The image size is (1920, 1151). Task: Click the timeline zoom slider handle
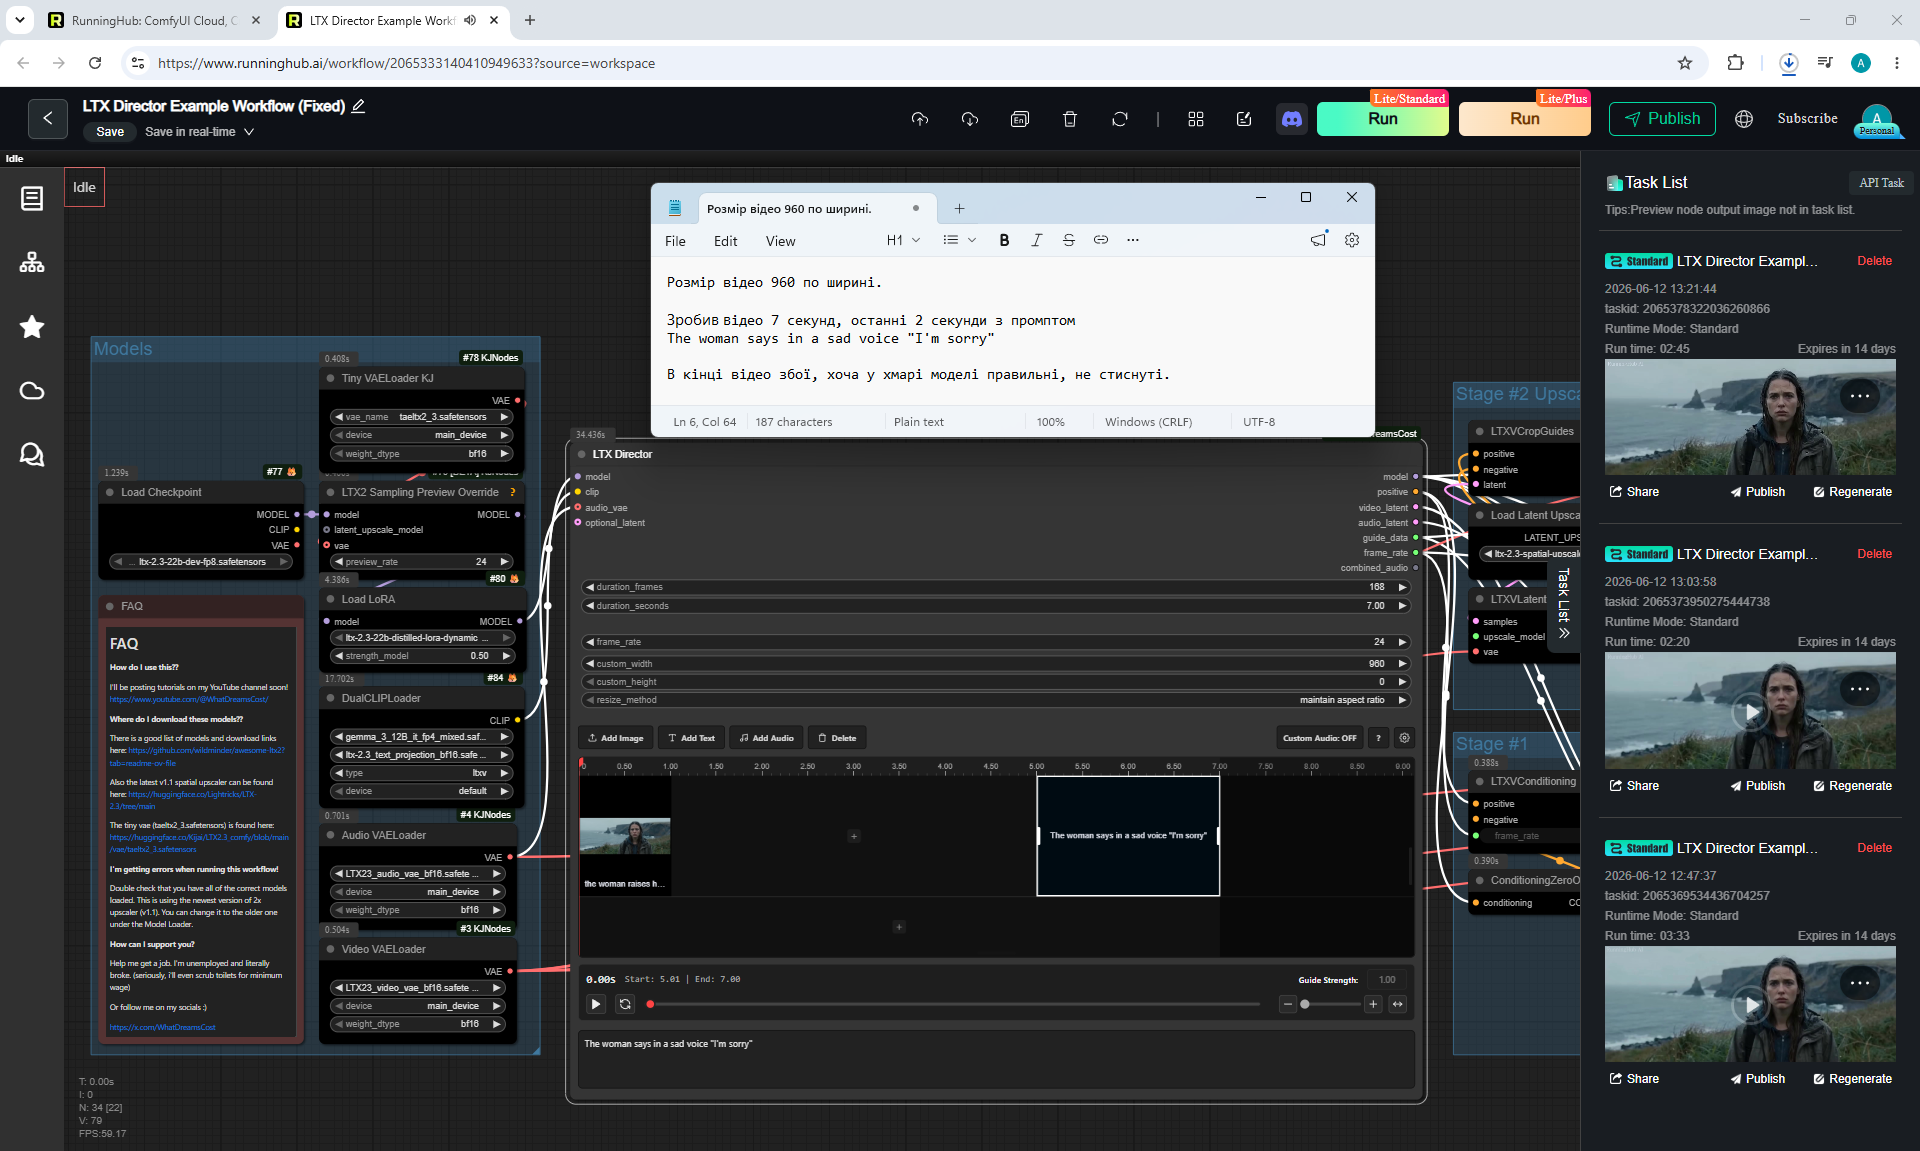(x=1304, y=1004)
